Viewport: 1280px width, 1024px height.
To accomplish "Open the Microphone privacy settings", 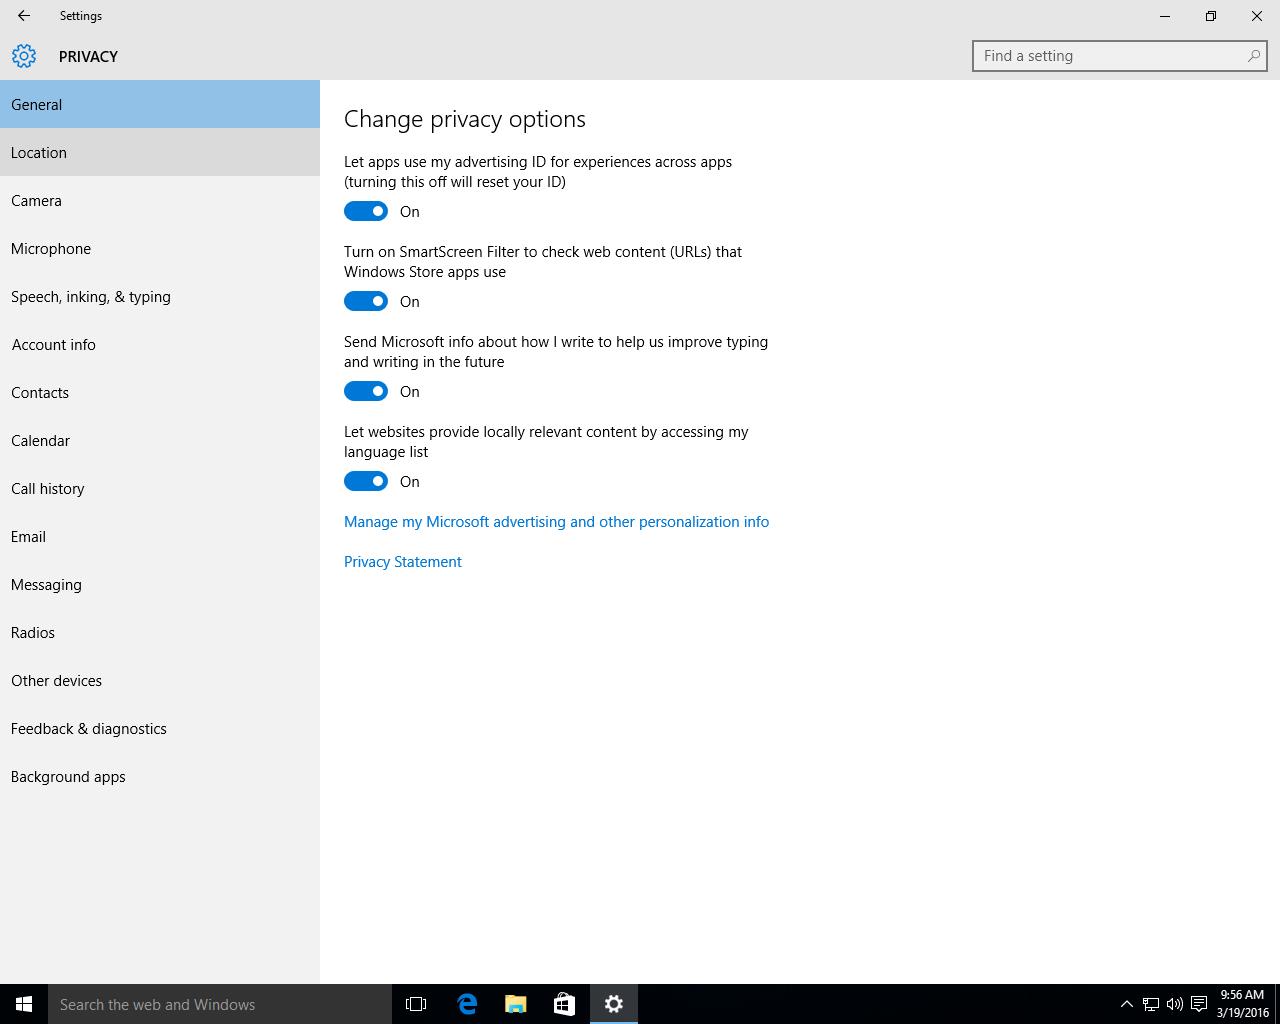I will (x=160, y=248).
